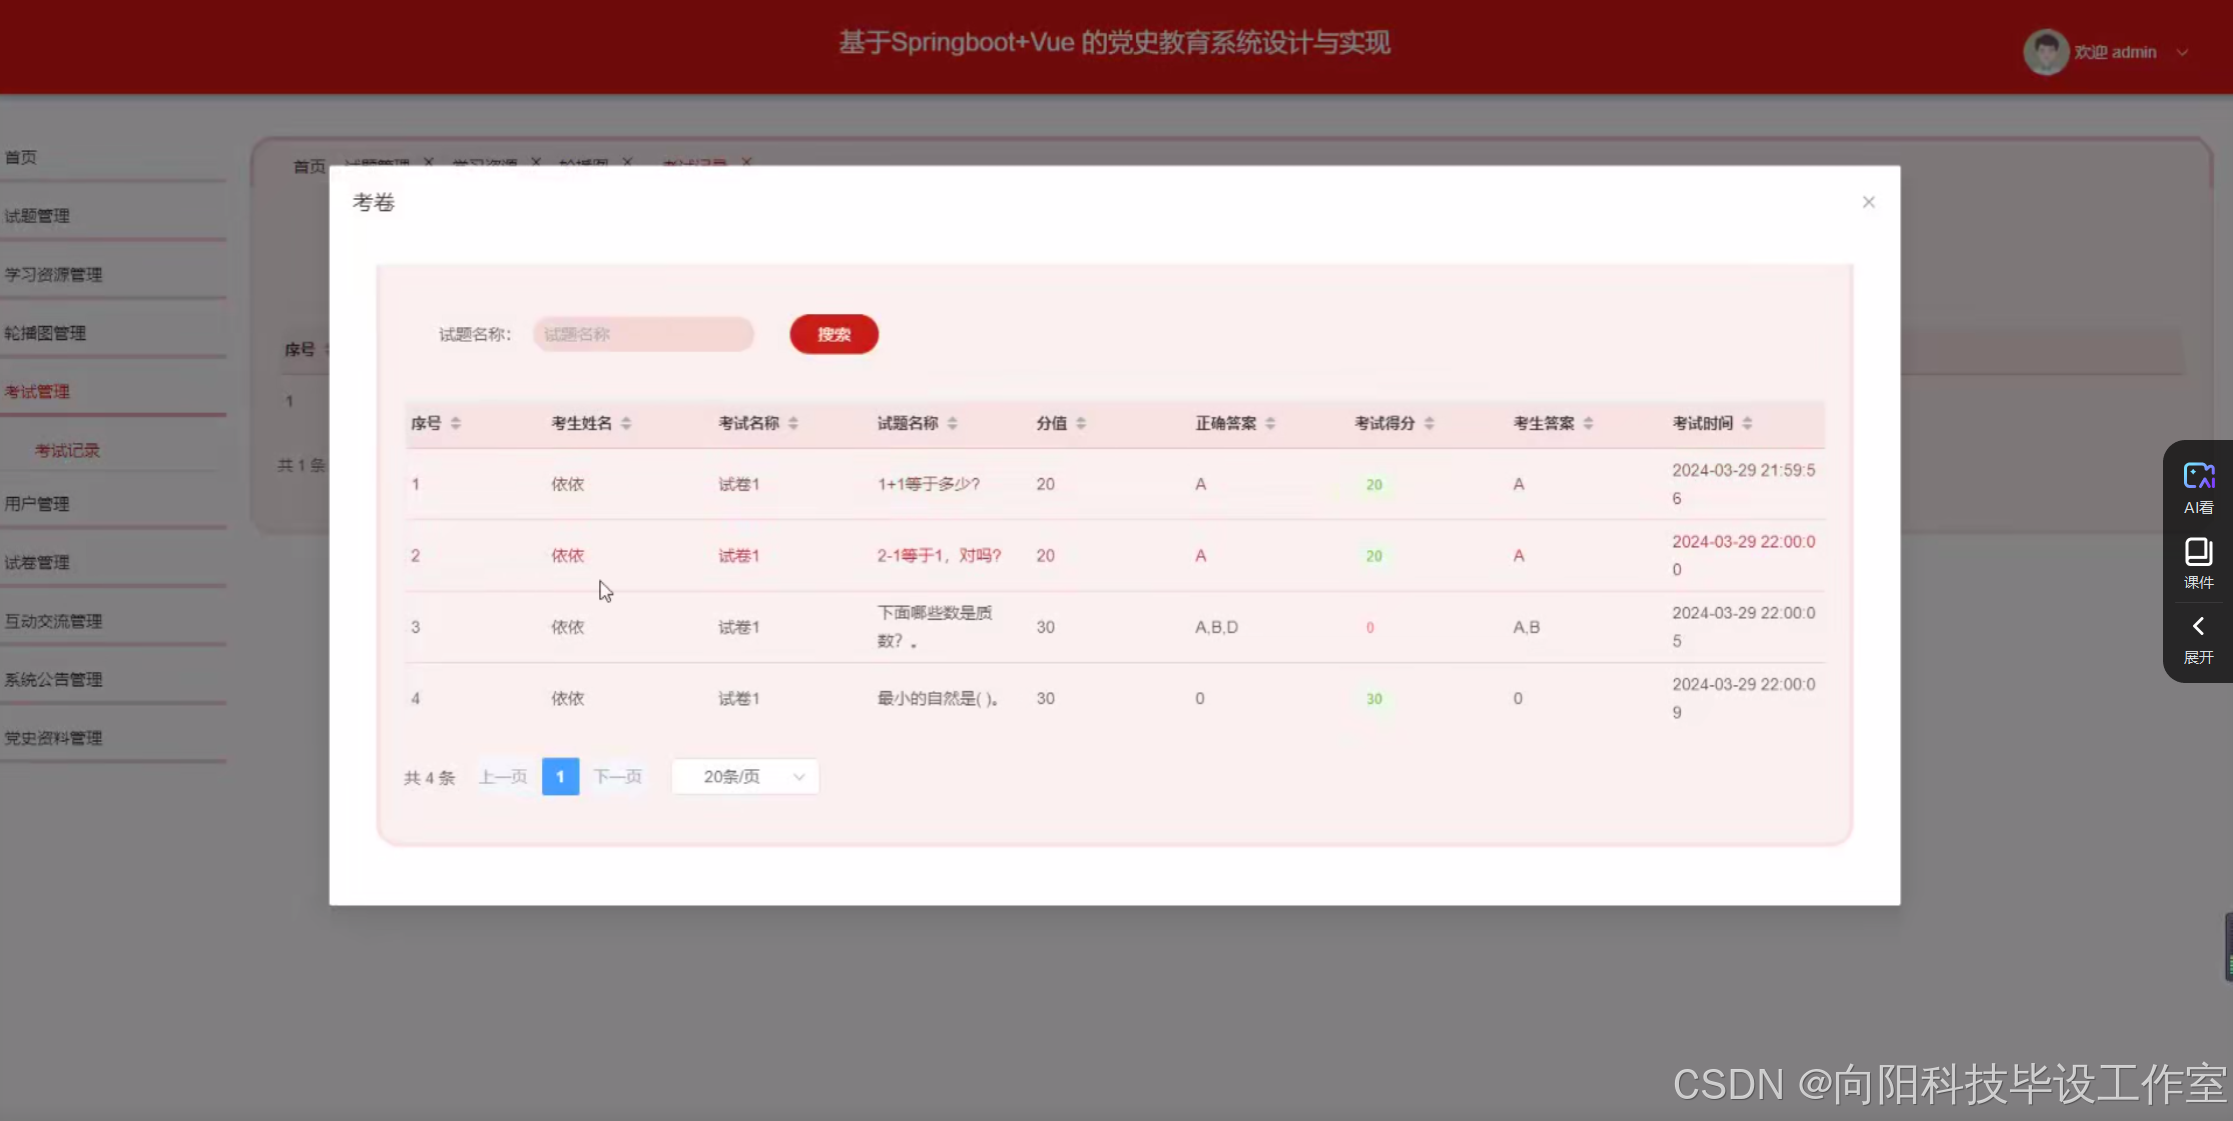
Task: Sort by 考试时间 column sort icon
Action: point(1747,423)
